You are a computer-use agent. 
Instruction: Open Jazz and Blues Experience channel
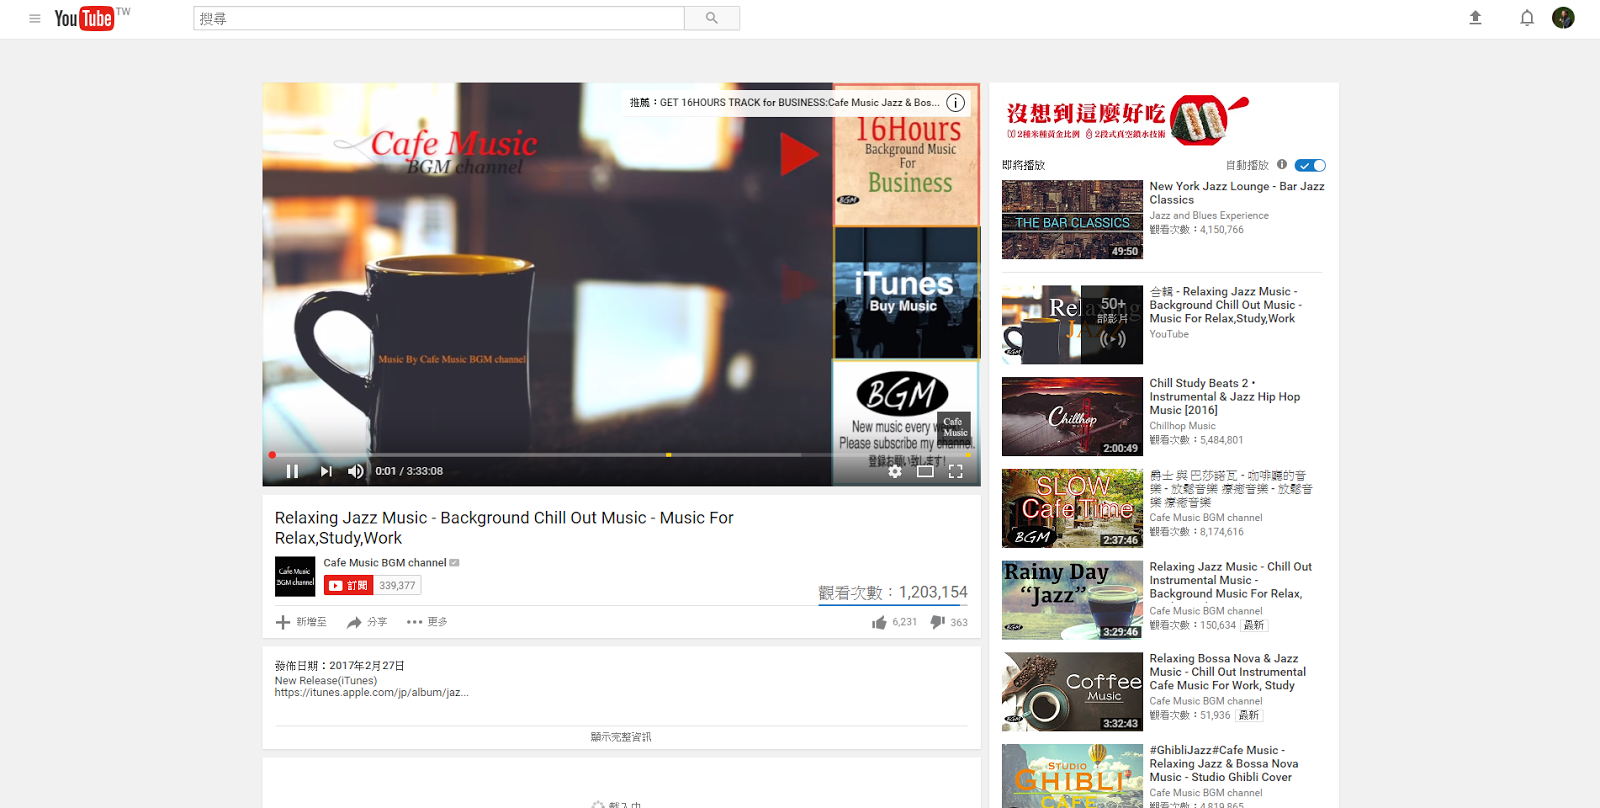click(x=1209, y=215)
